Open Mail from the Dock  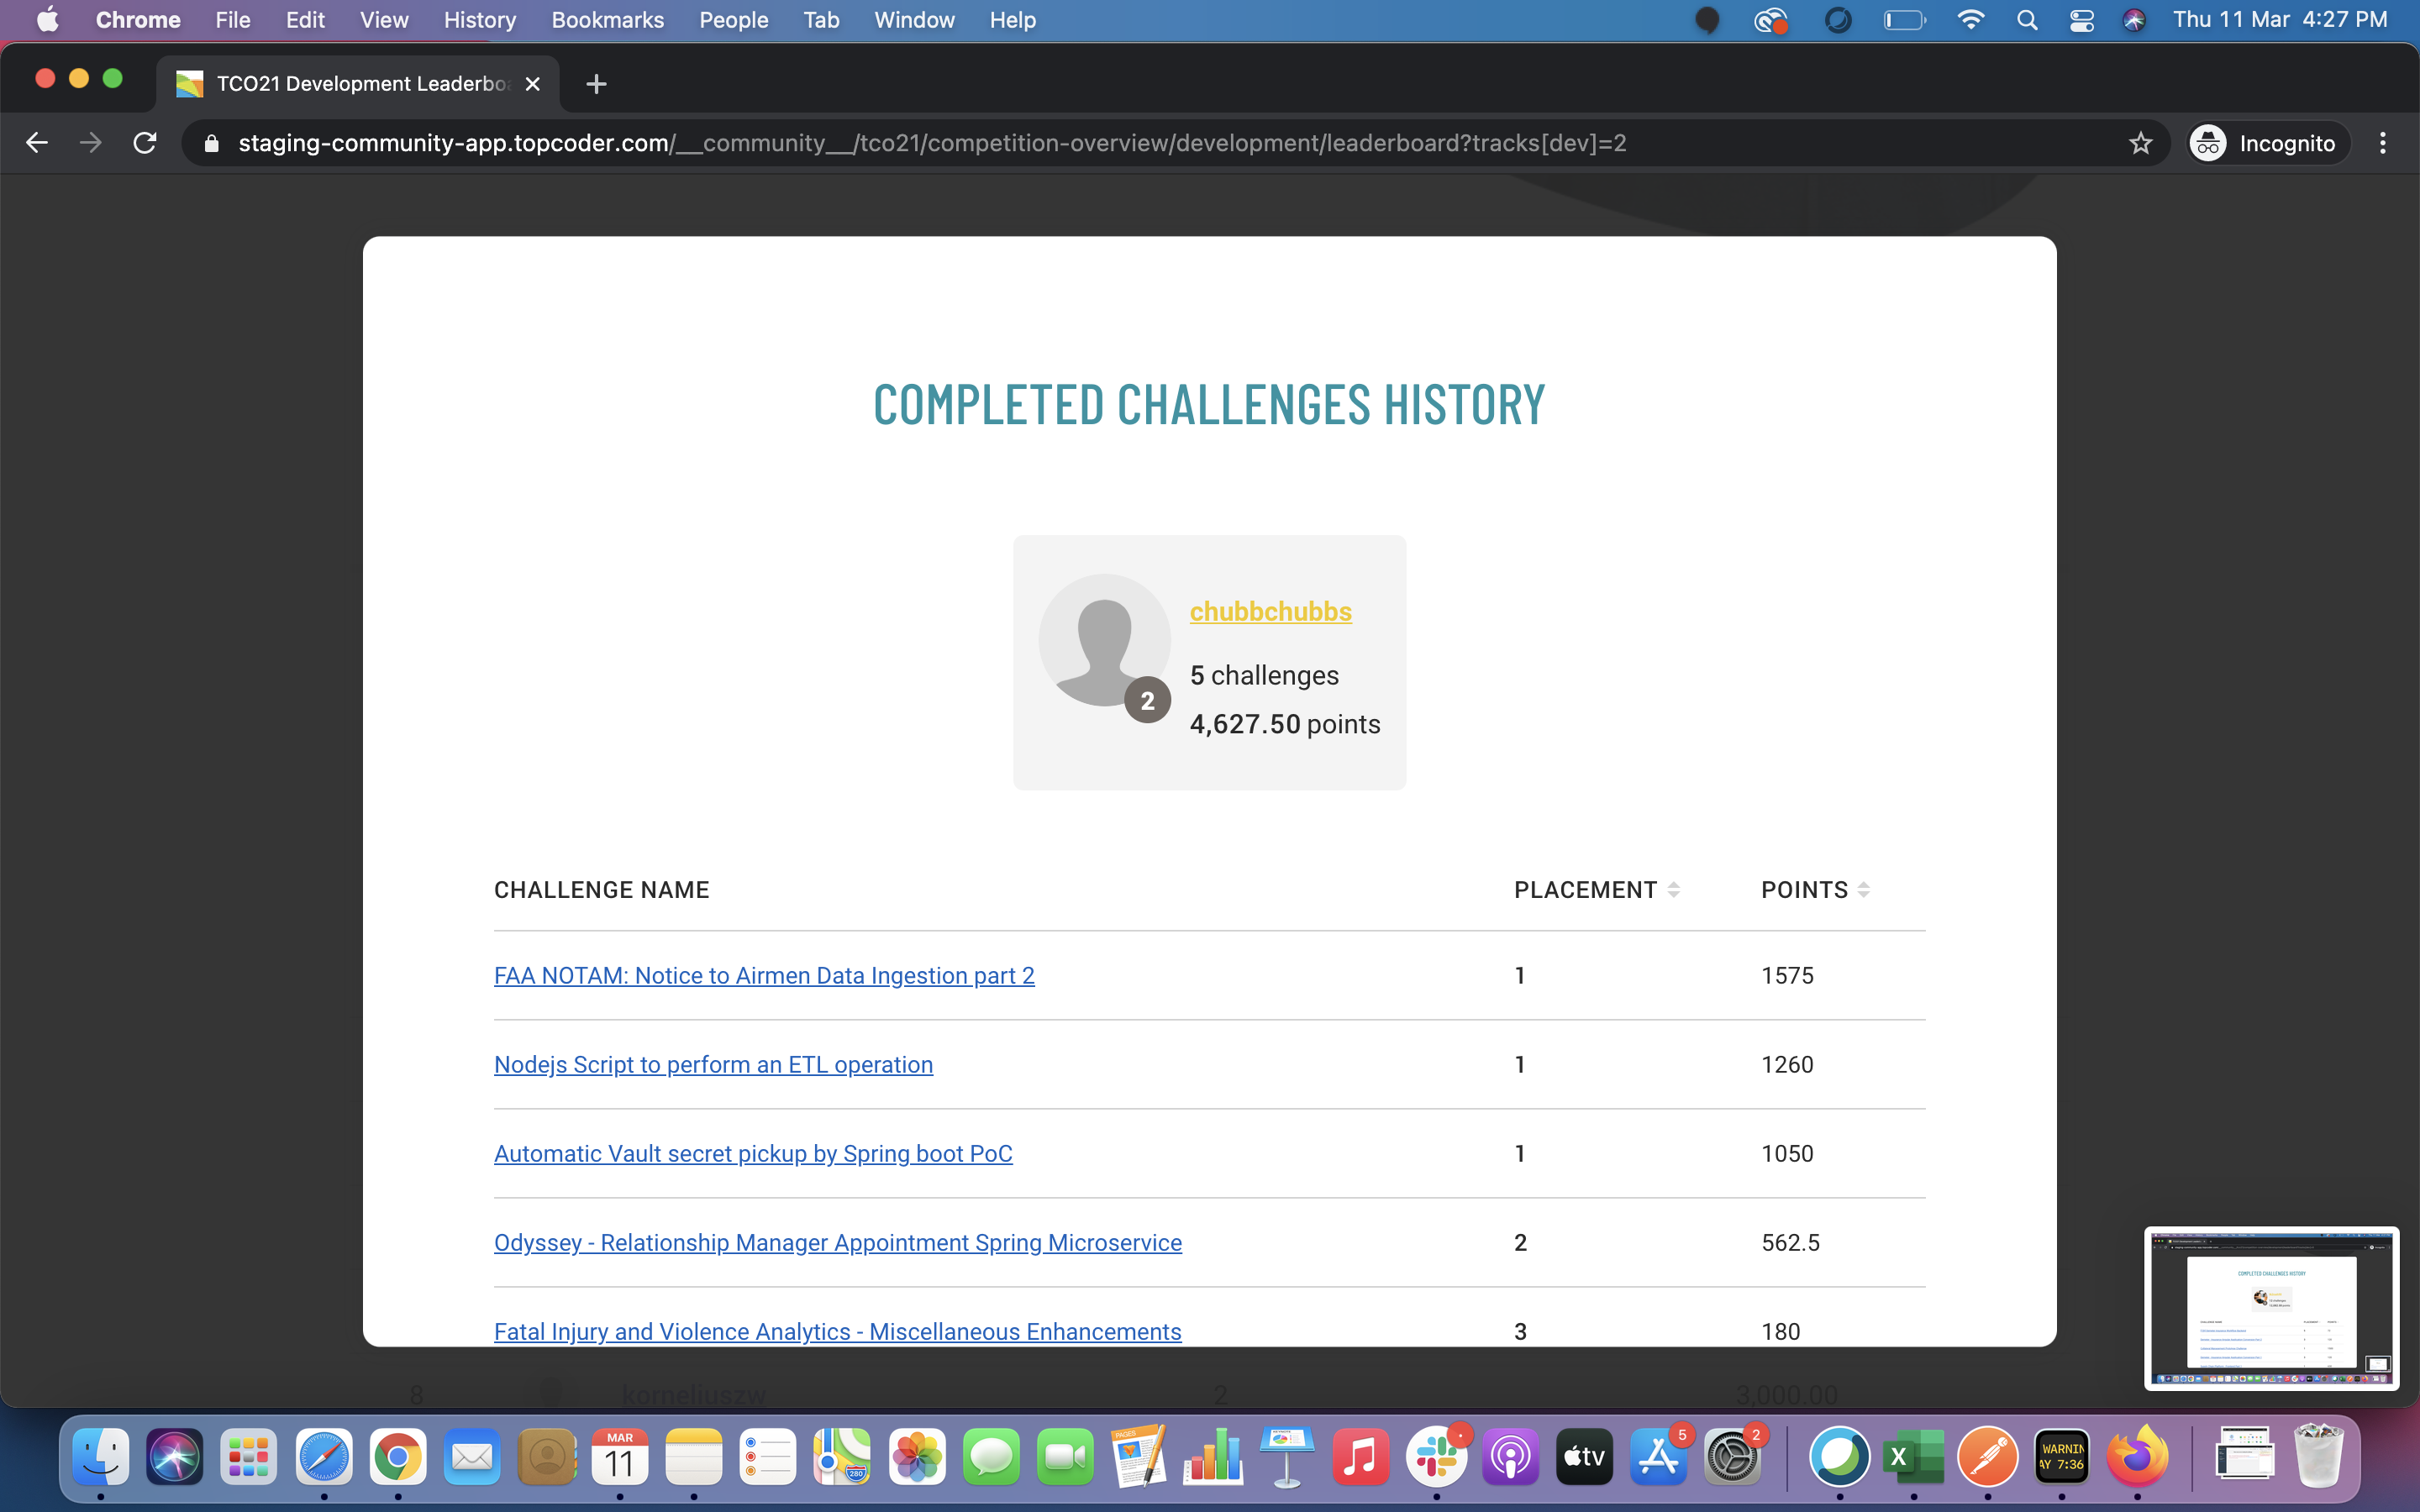pos(472,1457)
